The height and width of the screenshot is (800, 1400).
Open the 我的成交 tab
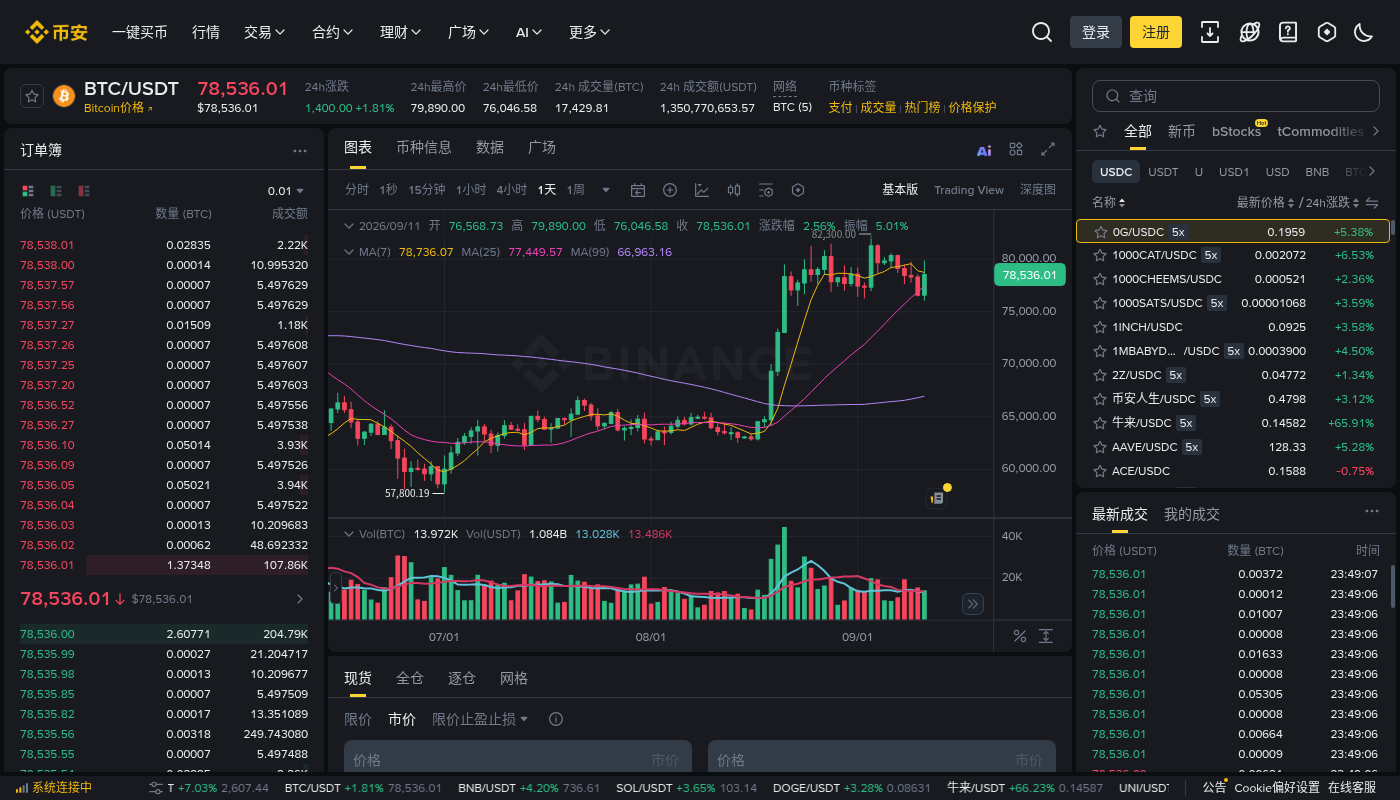click(1192, 514)
